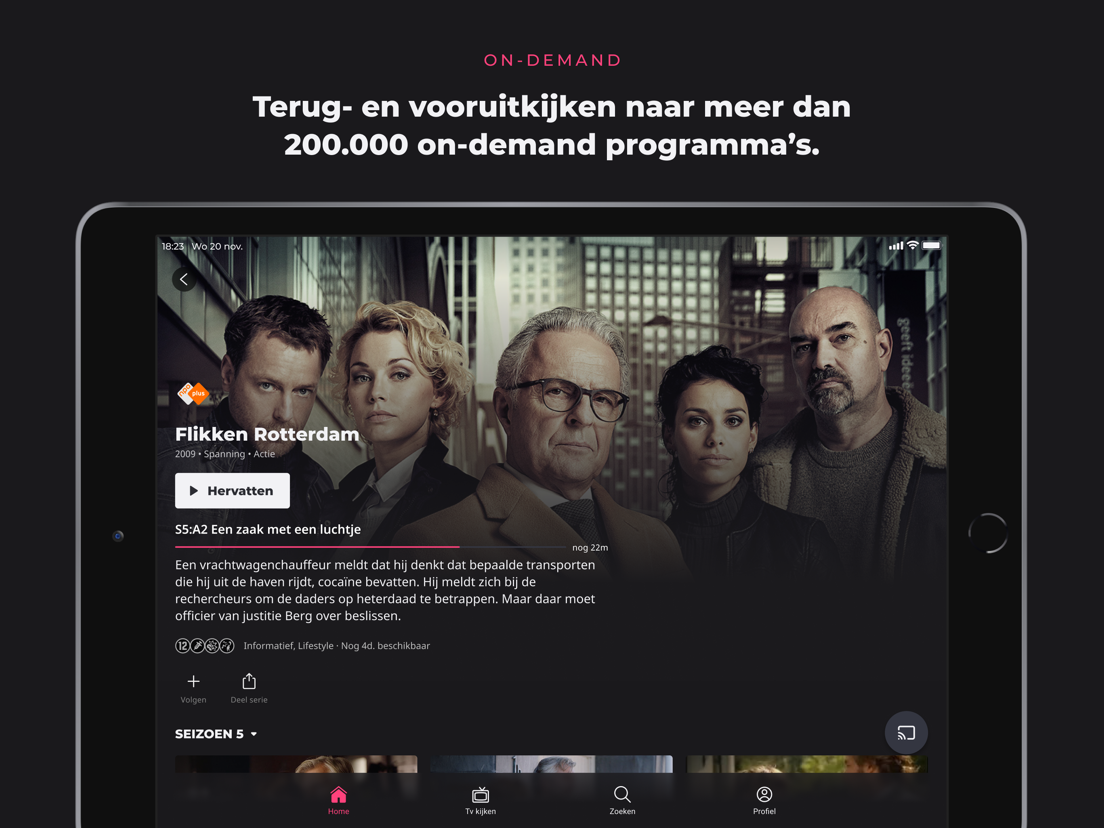Viewport: 1104px width, 828px height.
Task: Select episode title S5:A2 Een zaak met een luchtje
Action: pos(268,529)
